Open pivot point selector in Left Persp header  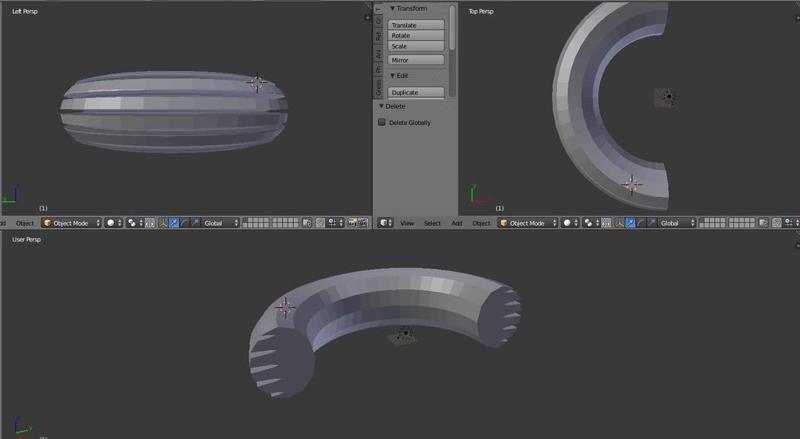135,223
